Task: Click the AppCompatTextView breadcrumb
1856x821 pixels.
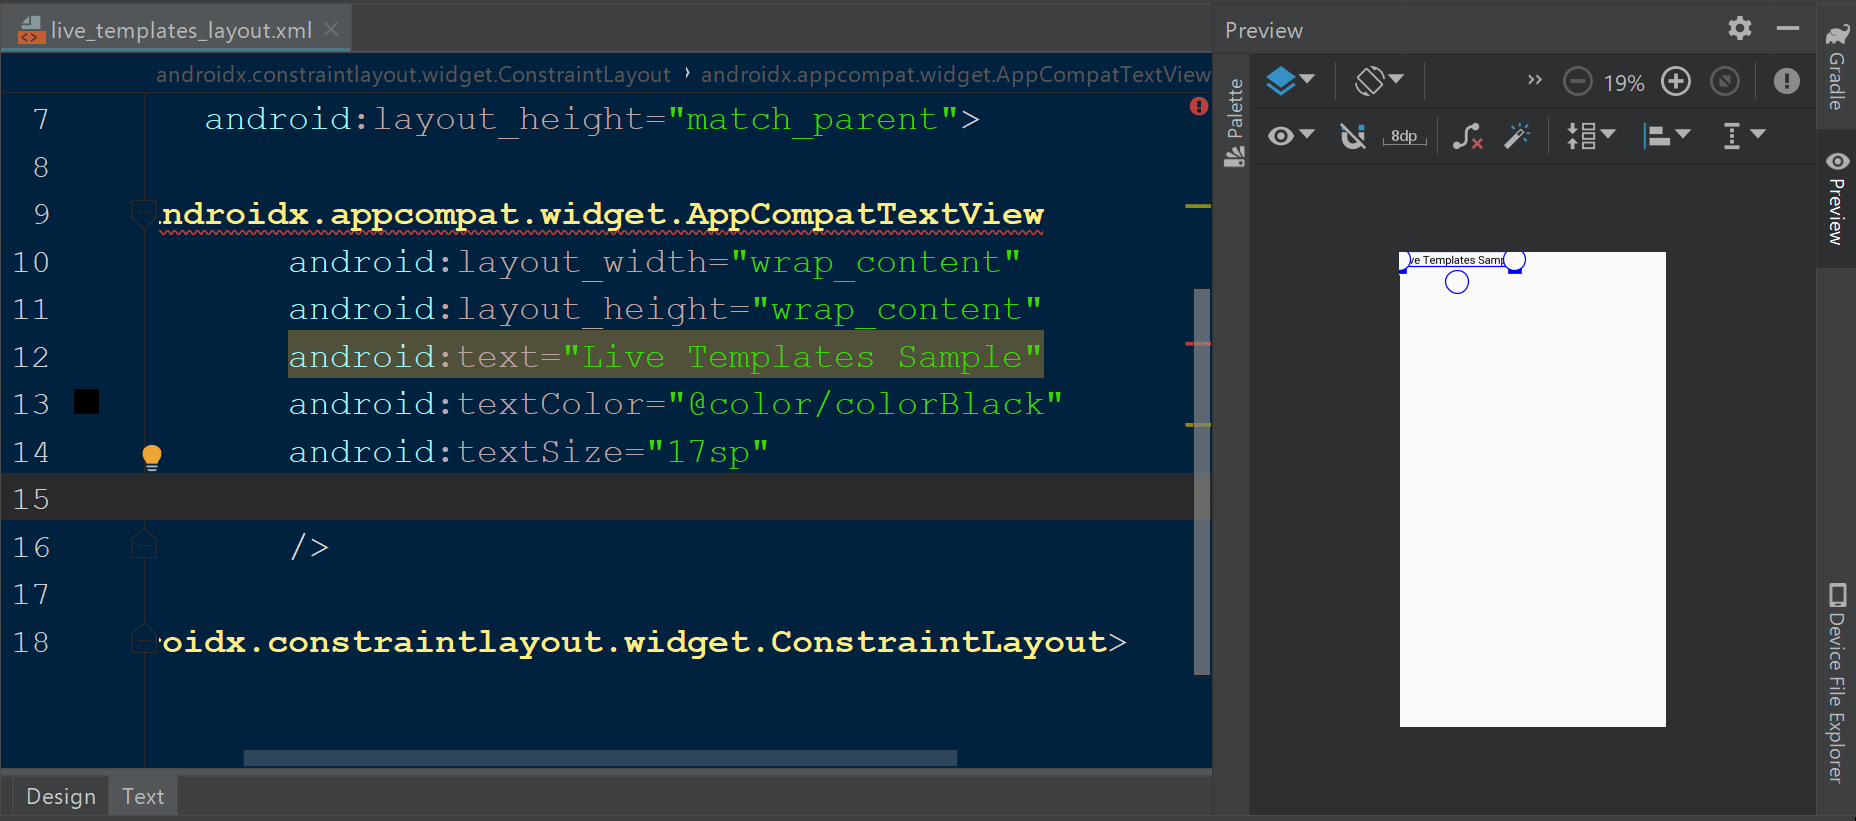Action: [x=956, y=75]
